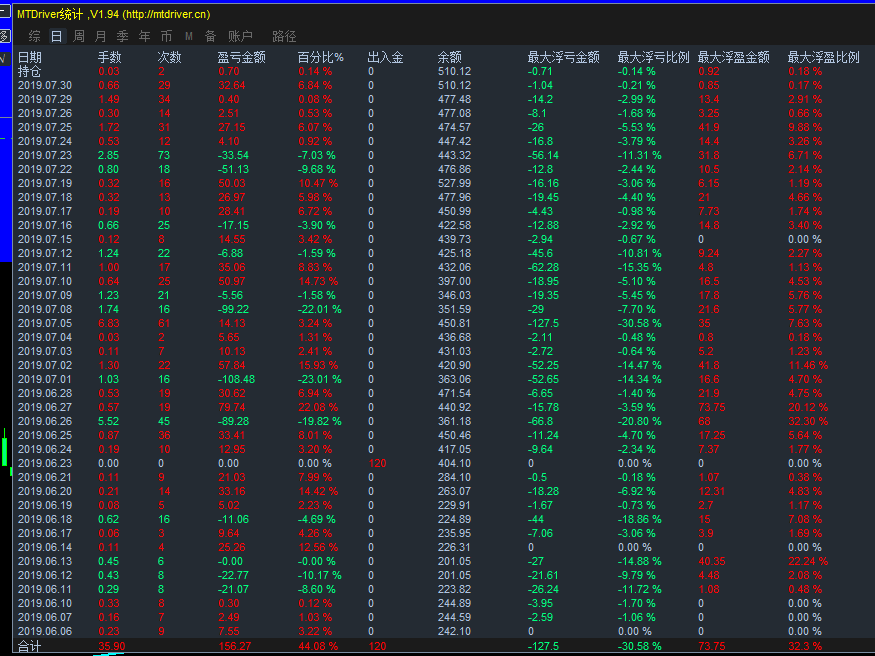Viewport: 875px width, 656px height.
Task: Select the 2019.07.18 date row
Action: click(x=45, y=197)
